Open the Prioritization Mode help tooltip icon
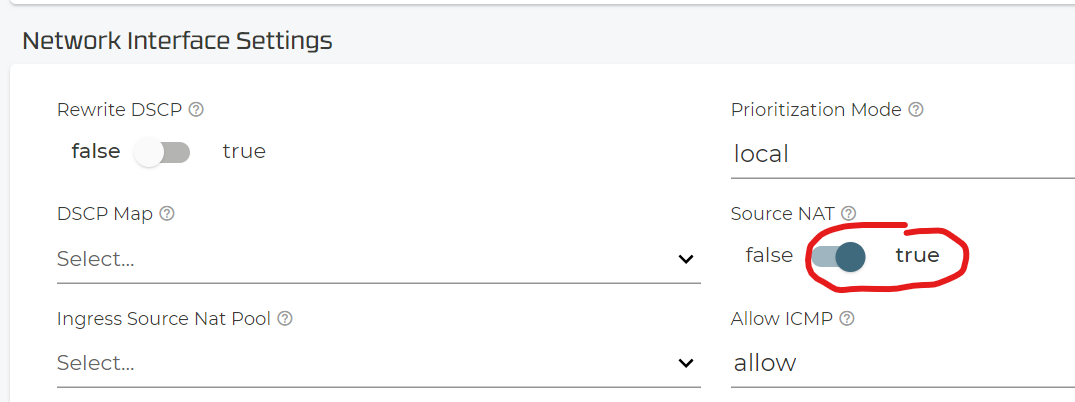 pyautogui.click(x=916, y=110)
